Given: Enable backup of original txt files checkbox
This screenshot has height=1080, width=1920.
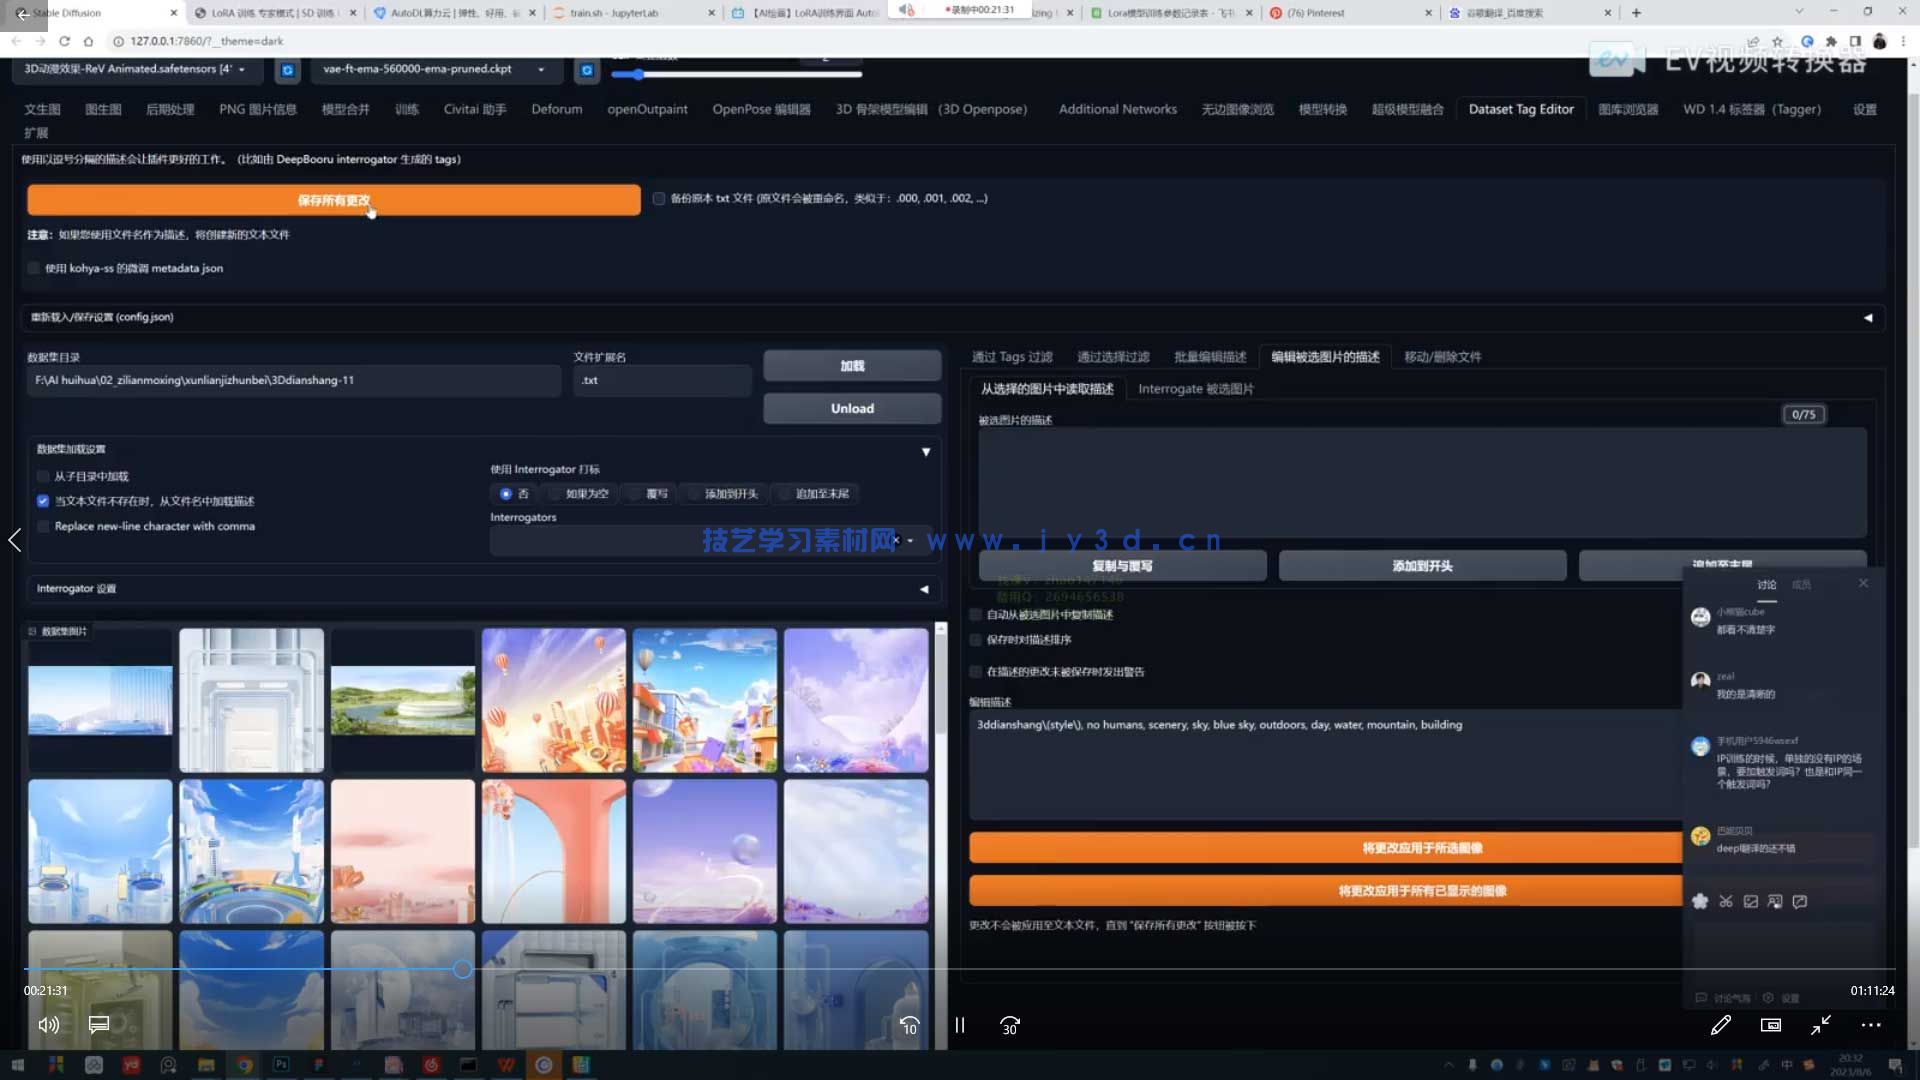Looking at the screenshot, I should click(x=659, y=199).
